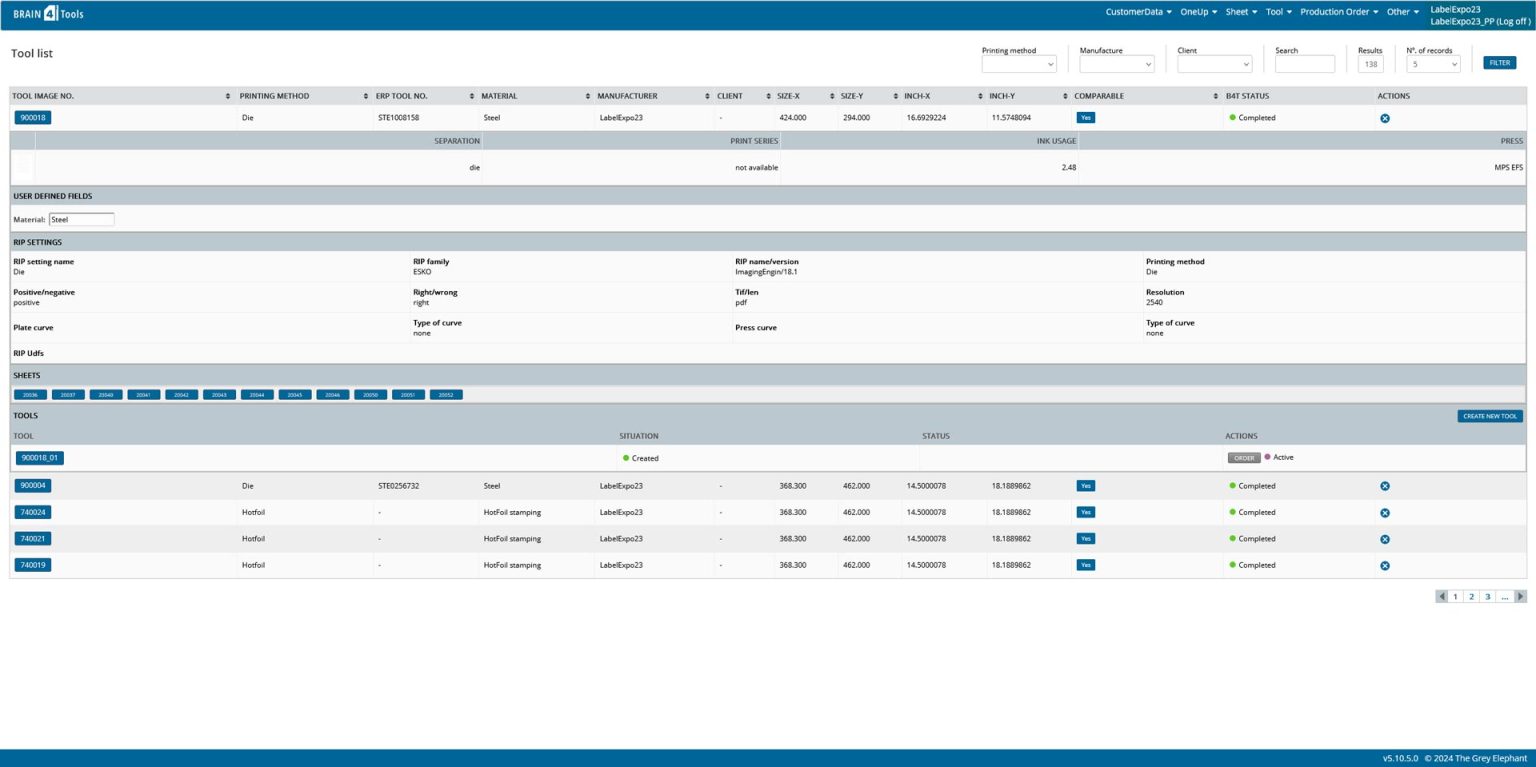The width and height of the screenshot is (1536, 767).
Task: Open the Manufacture filter dropdown
Action: [x=1117, y=64]
